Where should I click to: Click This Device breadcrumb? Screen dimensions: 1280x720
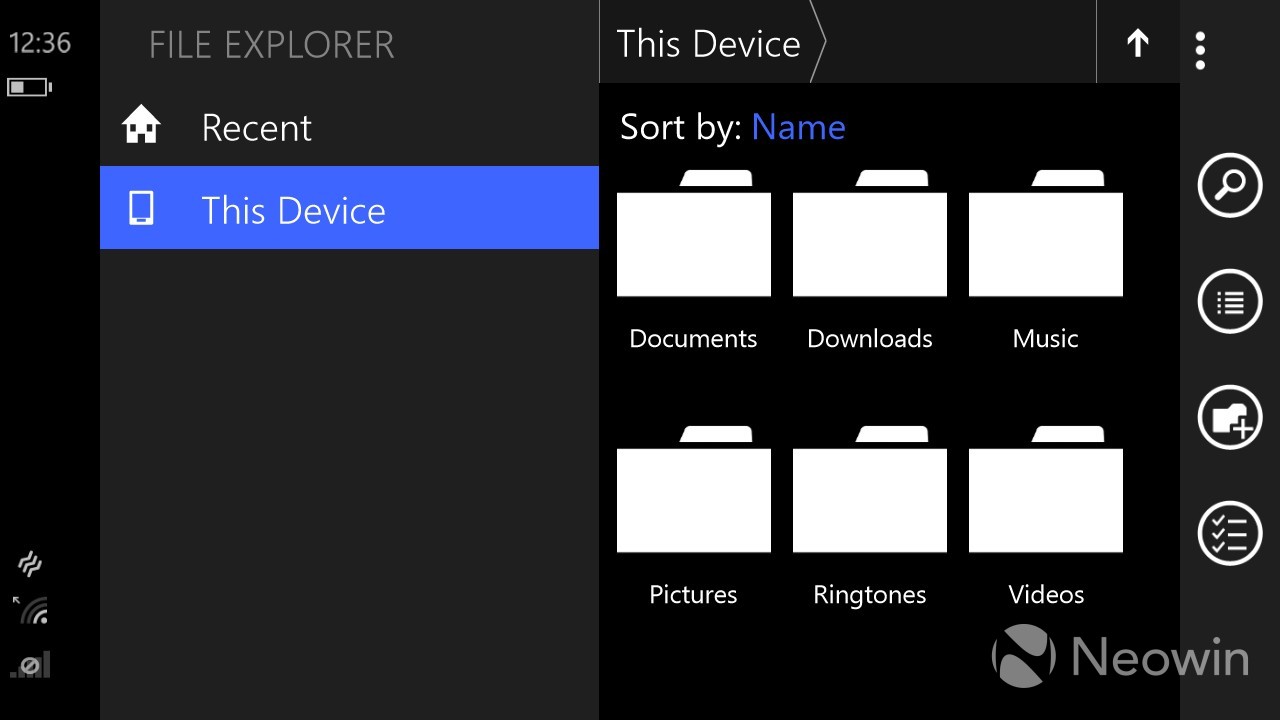pos(708,44)
